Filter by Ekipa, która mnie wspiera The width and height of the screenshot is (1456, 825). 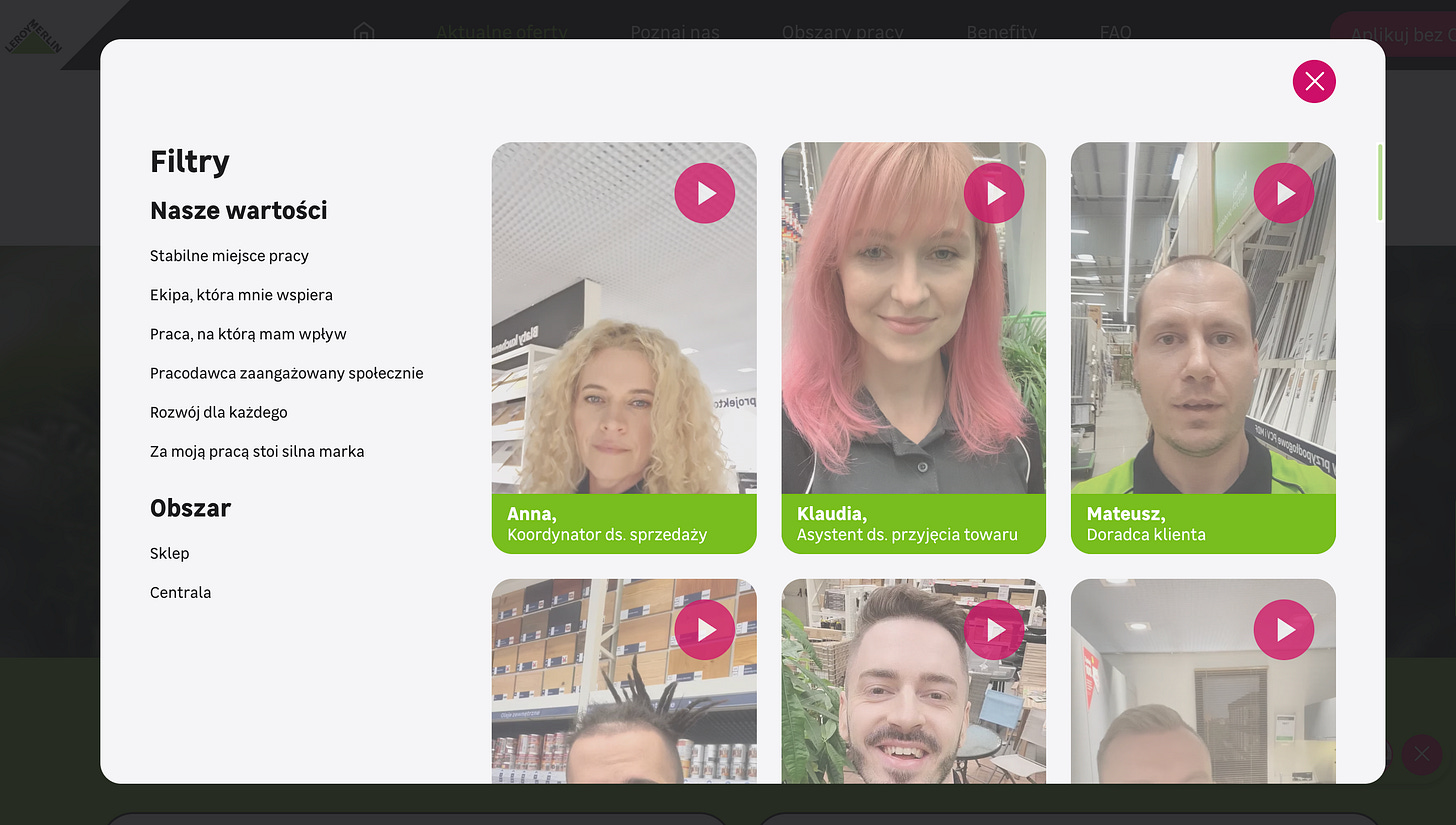coord(241,295)
